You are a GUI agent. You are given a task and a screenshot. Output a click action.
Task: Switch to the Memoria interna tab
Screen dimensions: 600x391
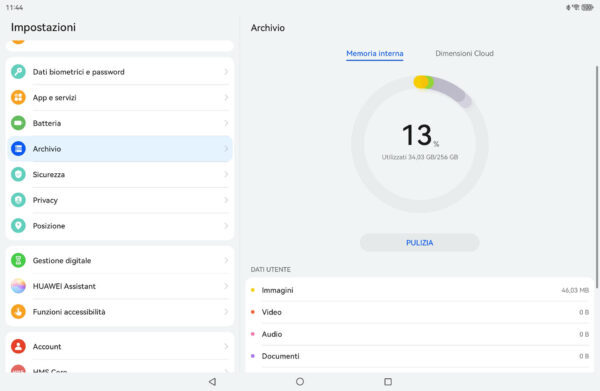(375, 54)
